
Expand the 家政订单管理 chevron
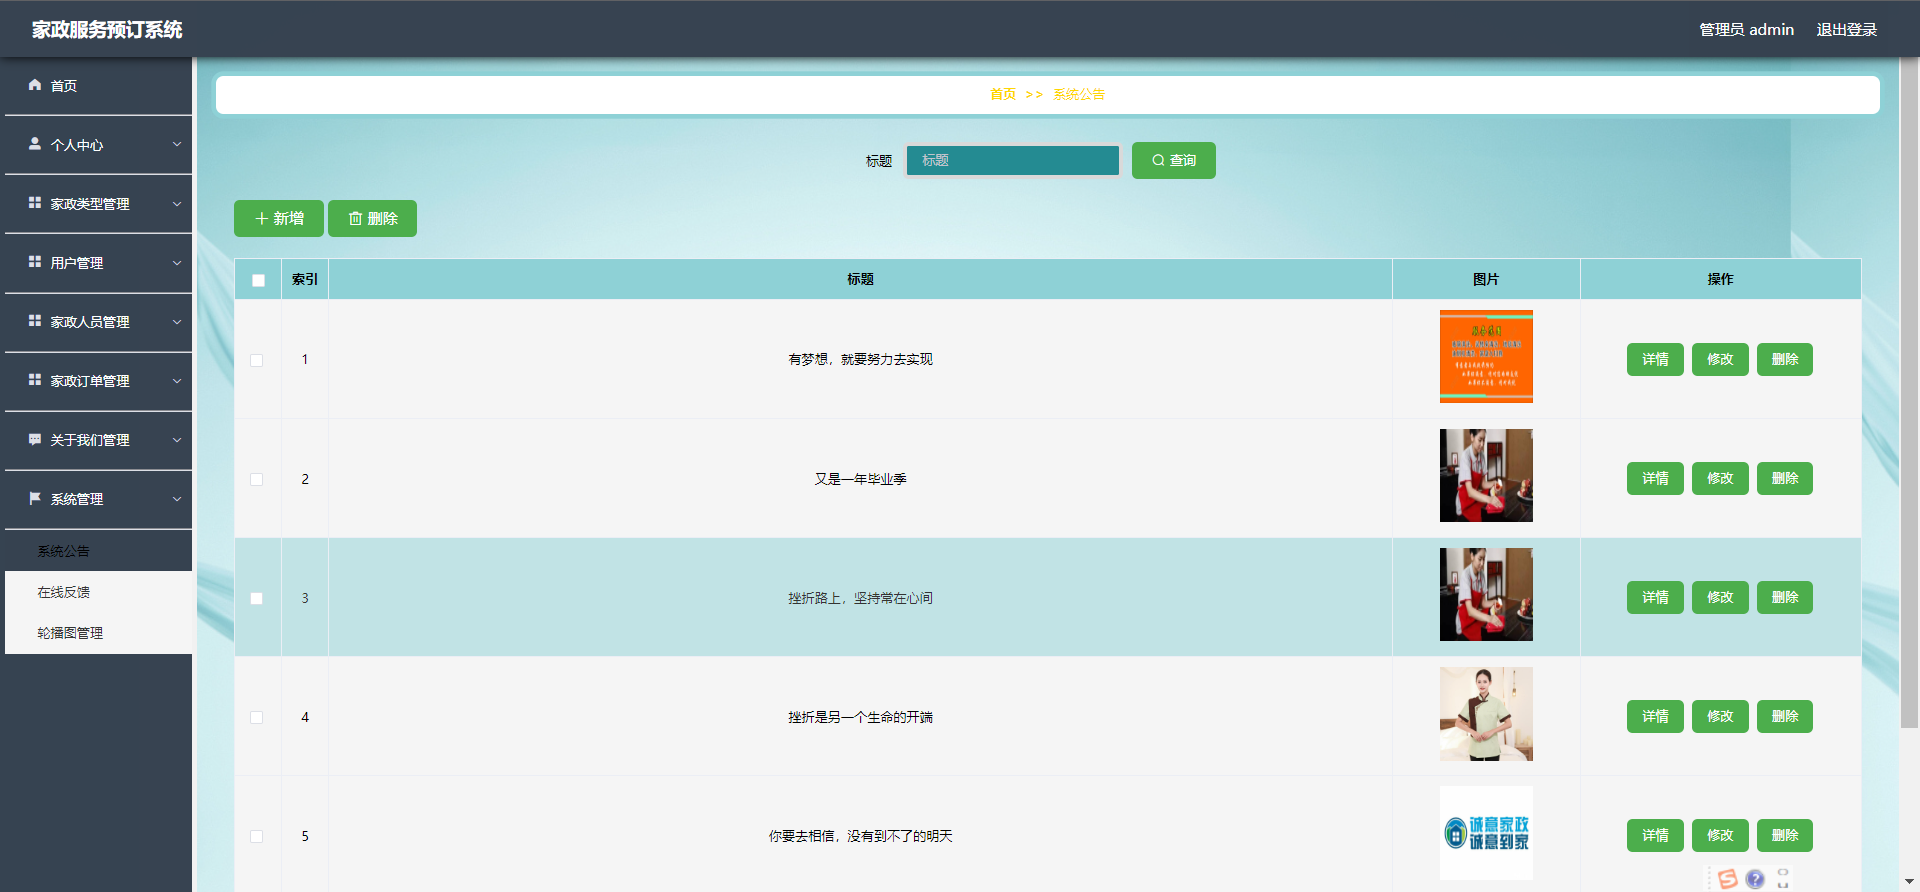pos(177,381)
